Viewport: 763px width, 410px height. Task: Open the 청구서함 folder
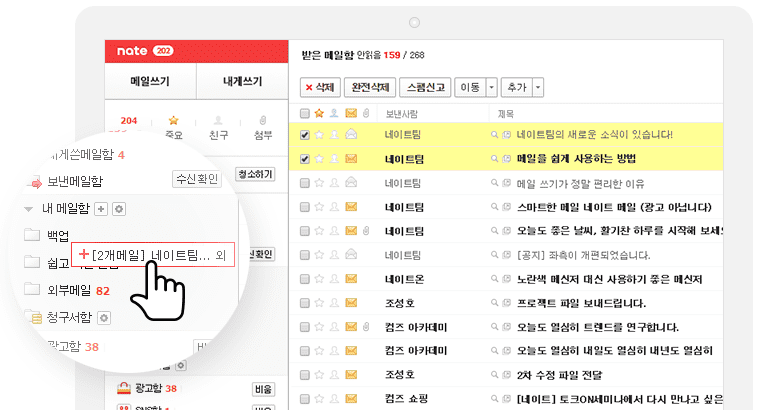(x=69, y=318)
